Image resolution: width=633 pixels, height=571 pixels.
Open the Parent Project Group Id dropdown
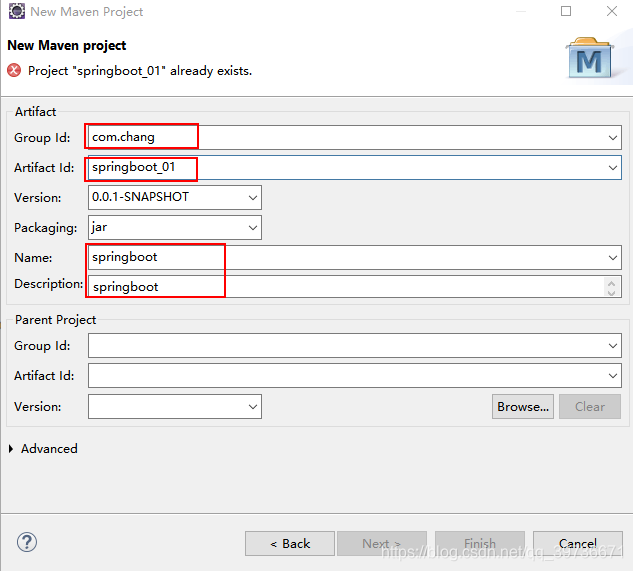click(x=612, y=346)
